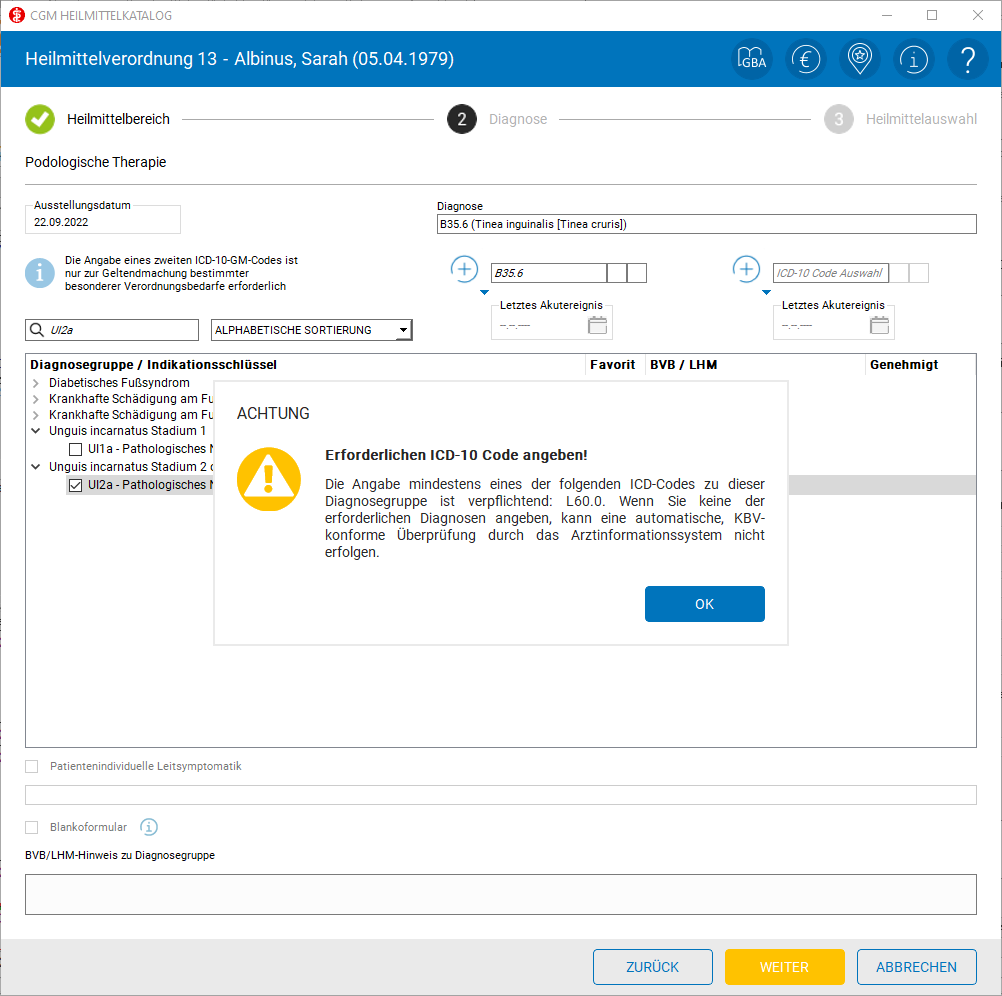Tick the UI1a Pathologisches checkbox
The height and width of the screenshot is (996, 1002).
(x=75, y=449)
